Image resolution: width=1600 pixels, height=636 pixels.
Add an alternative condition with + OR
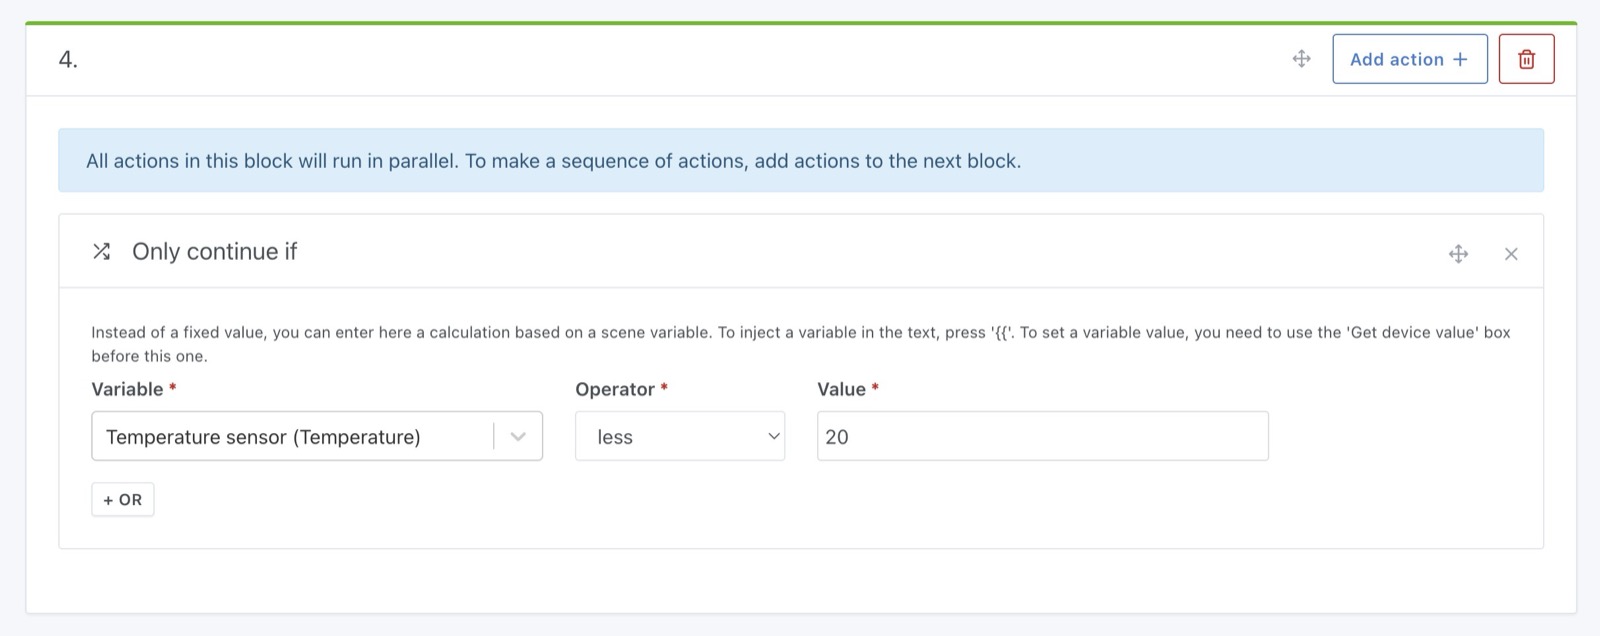(123, 500)
